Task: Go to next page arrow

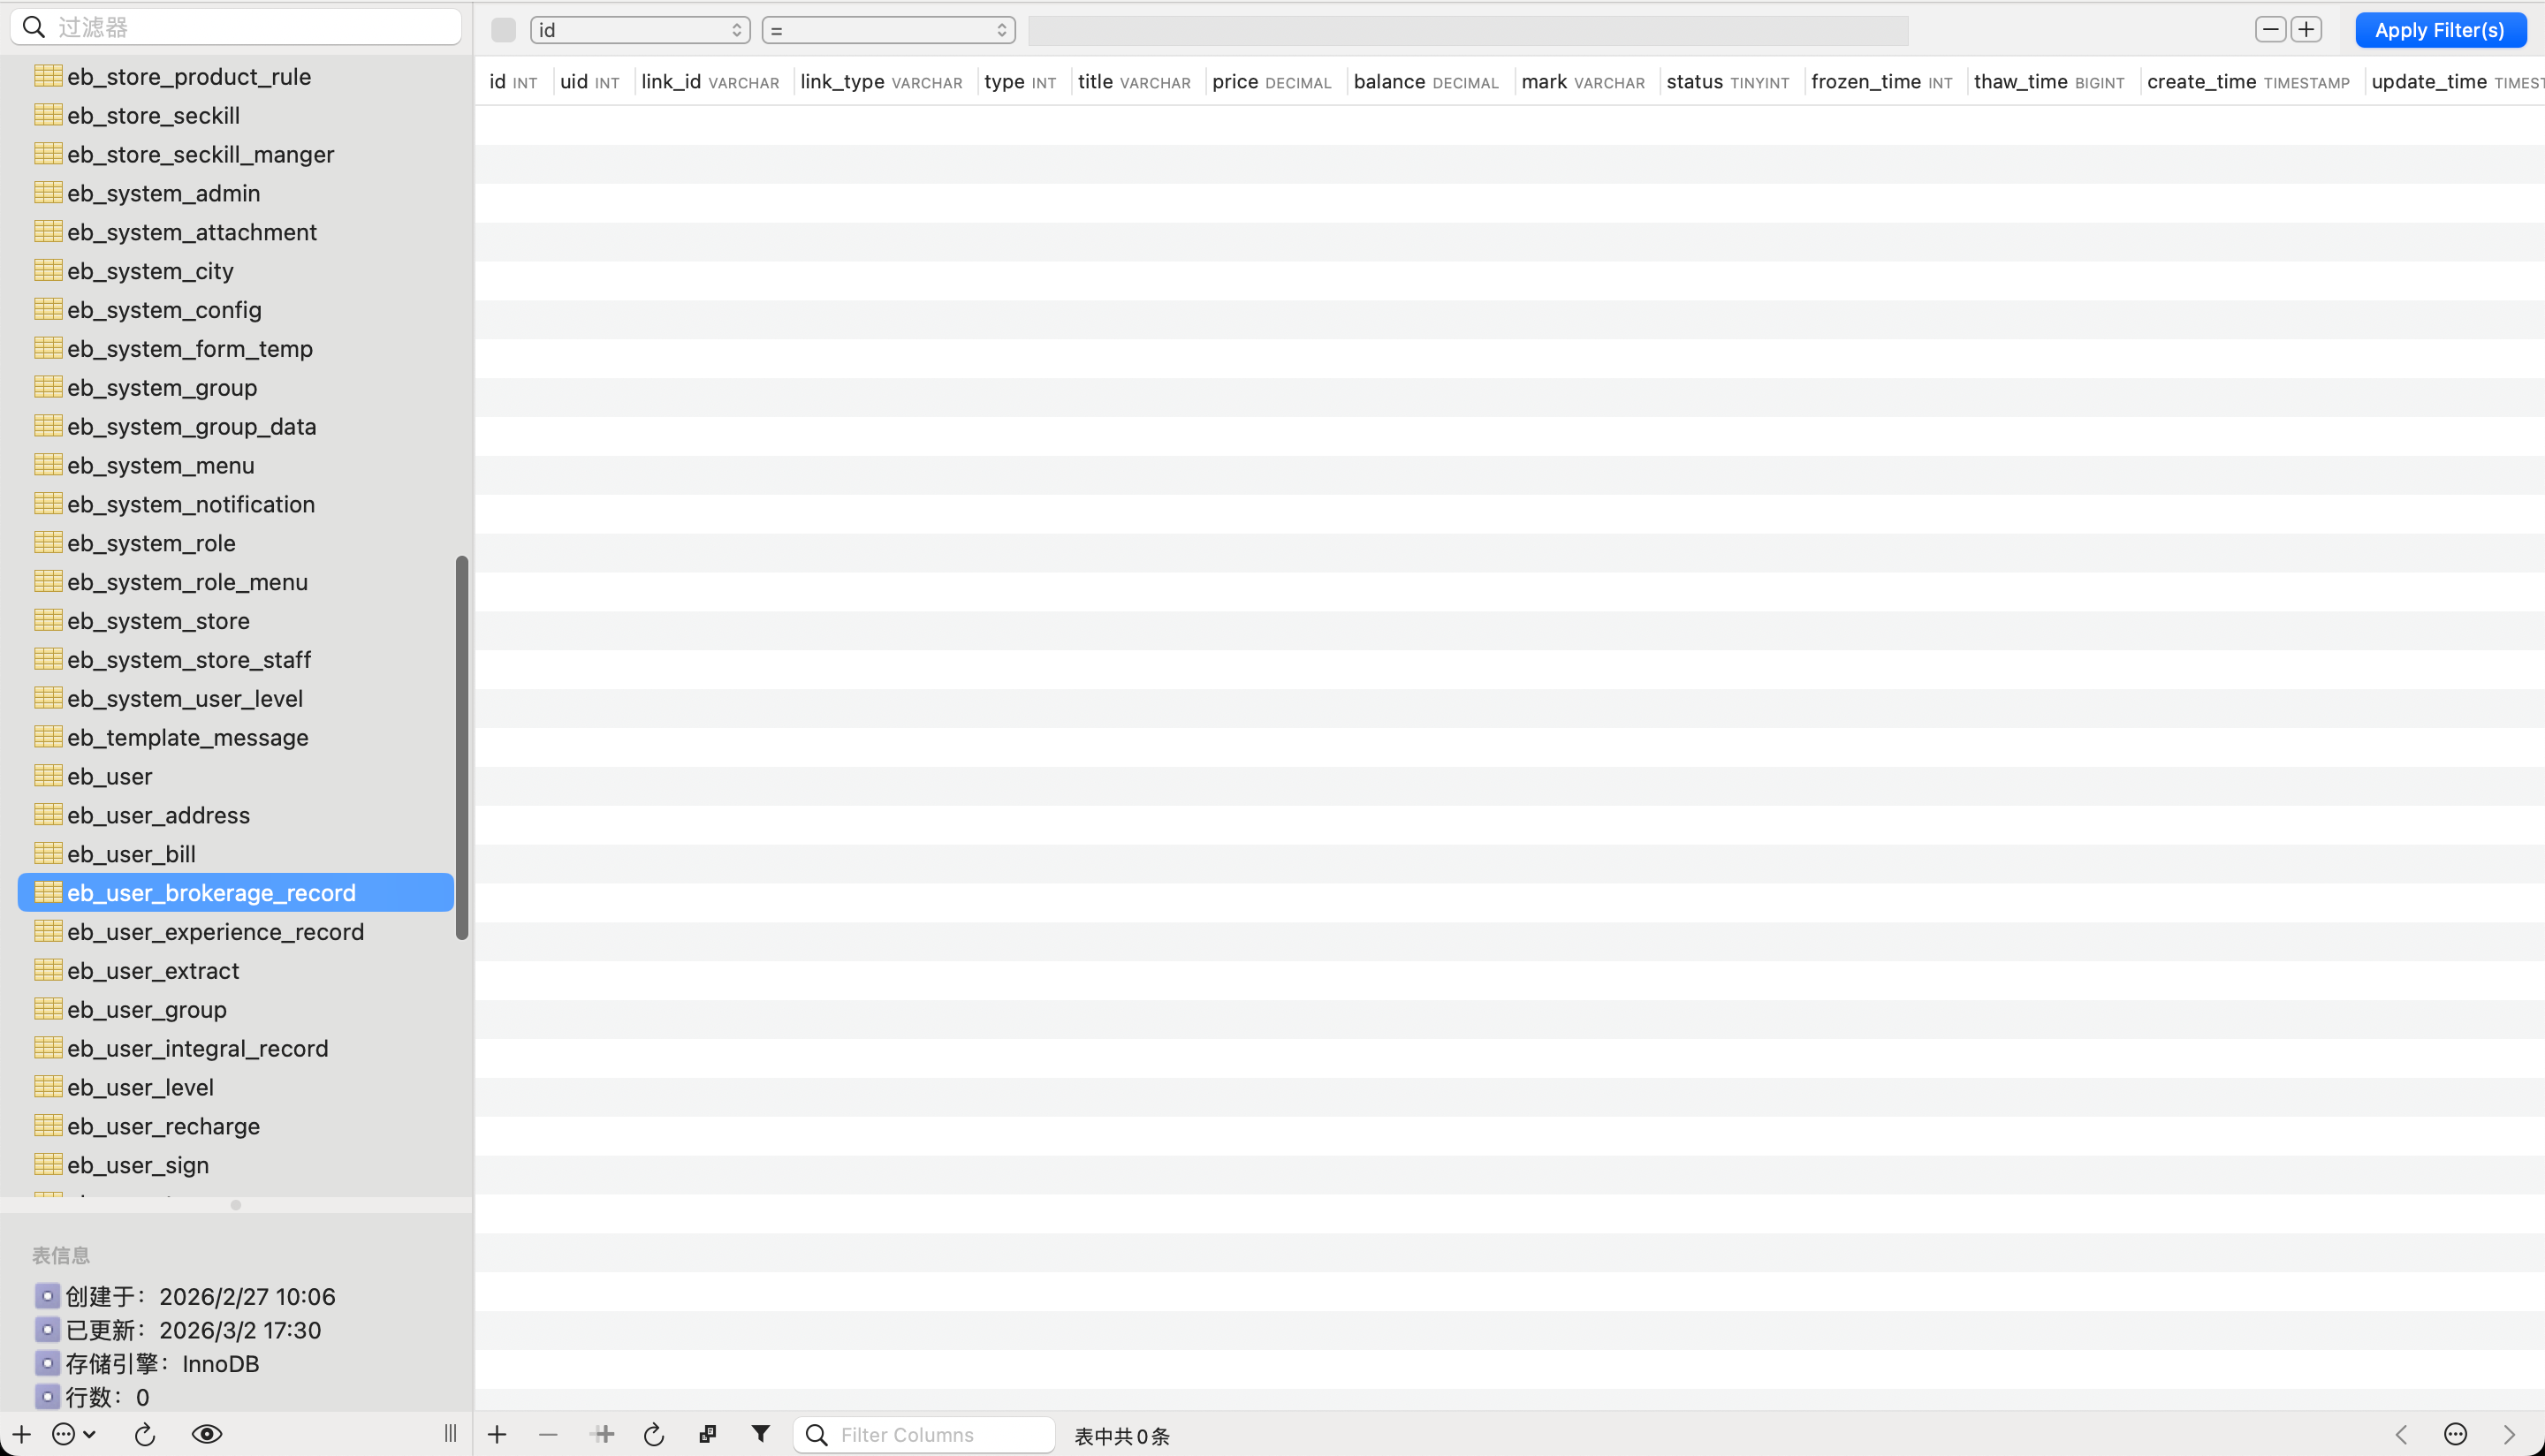Action: coord(2508,1434)
